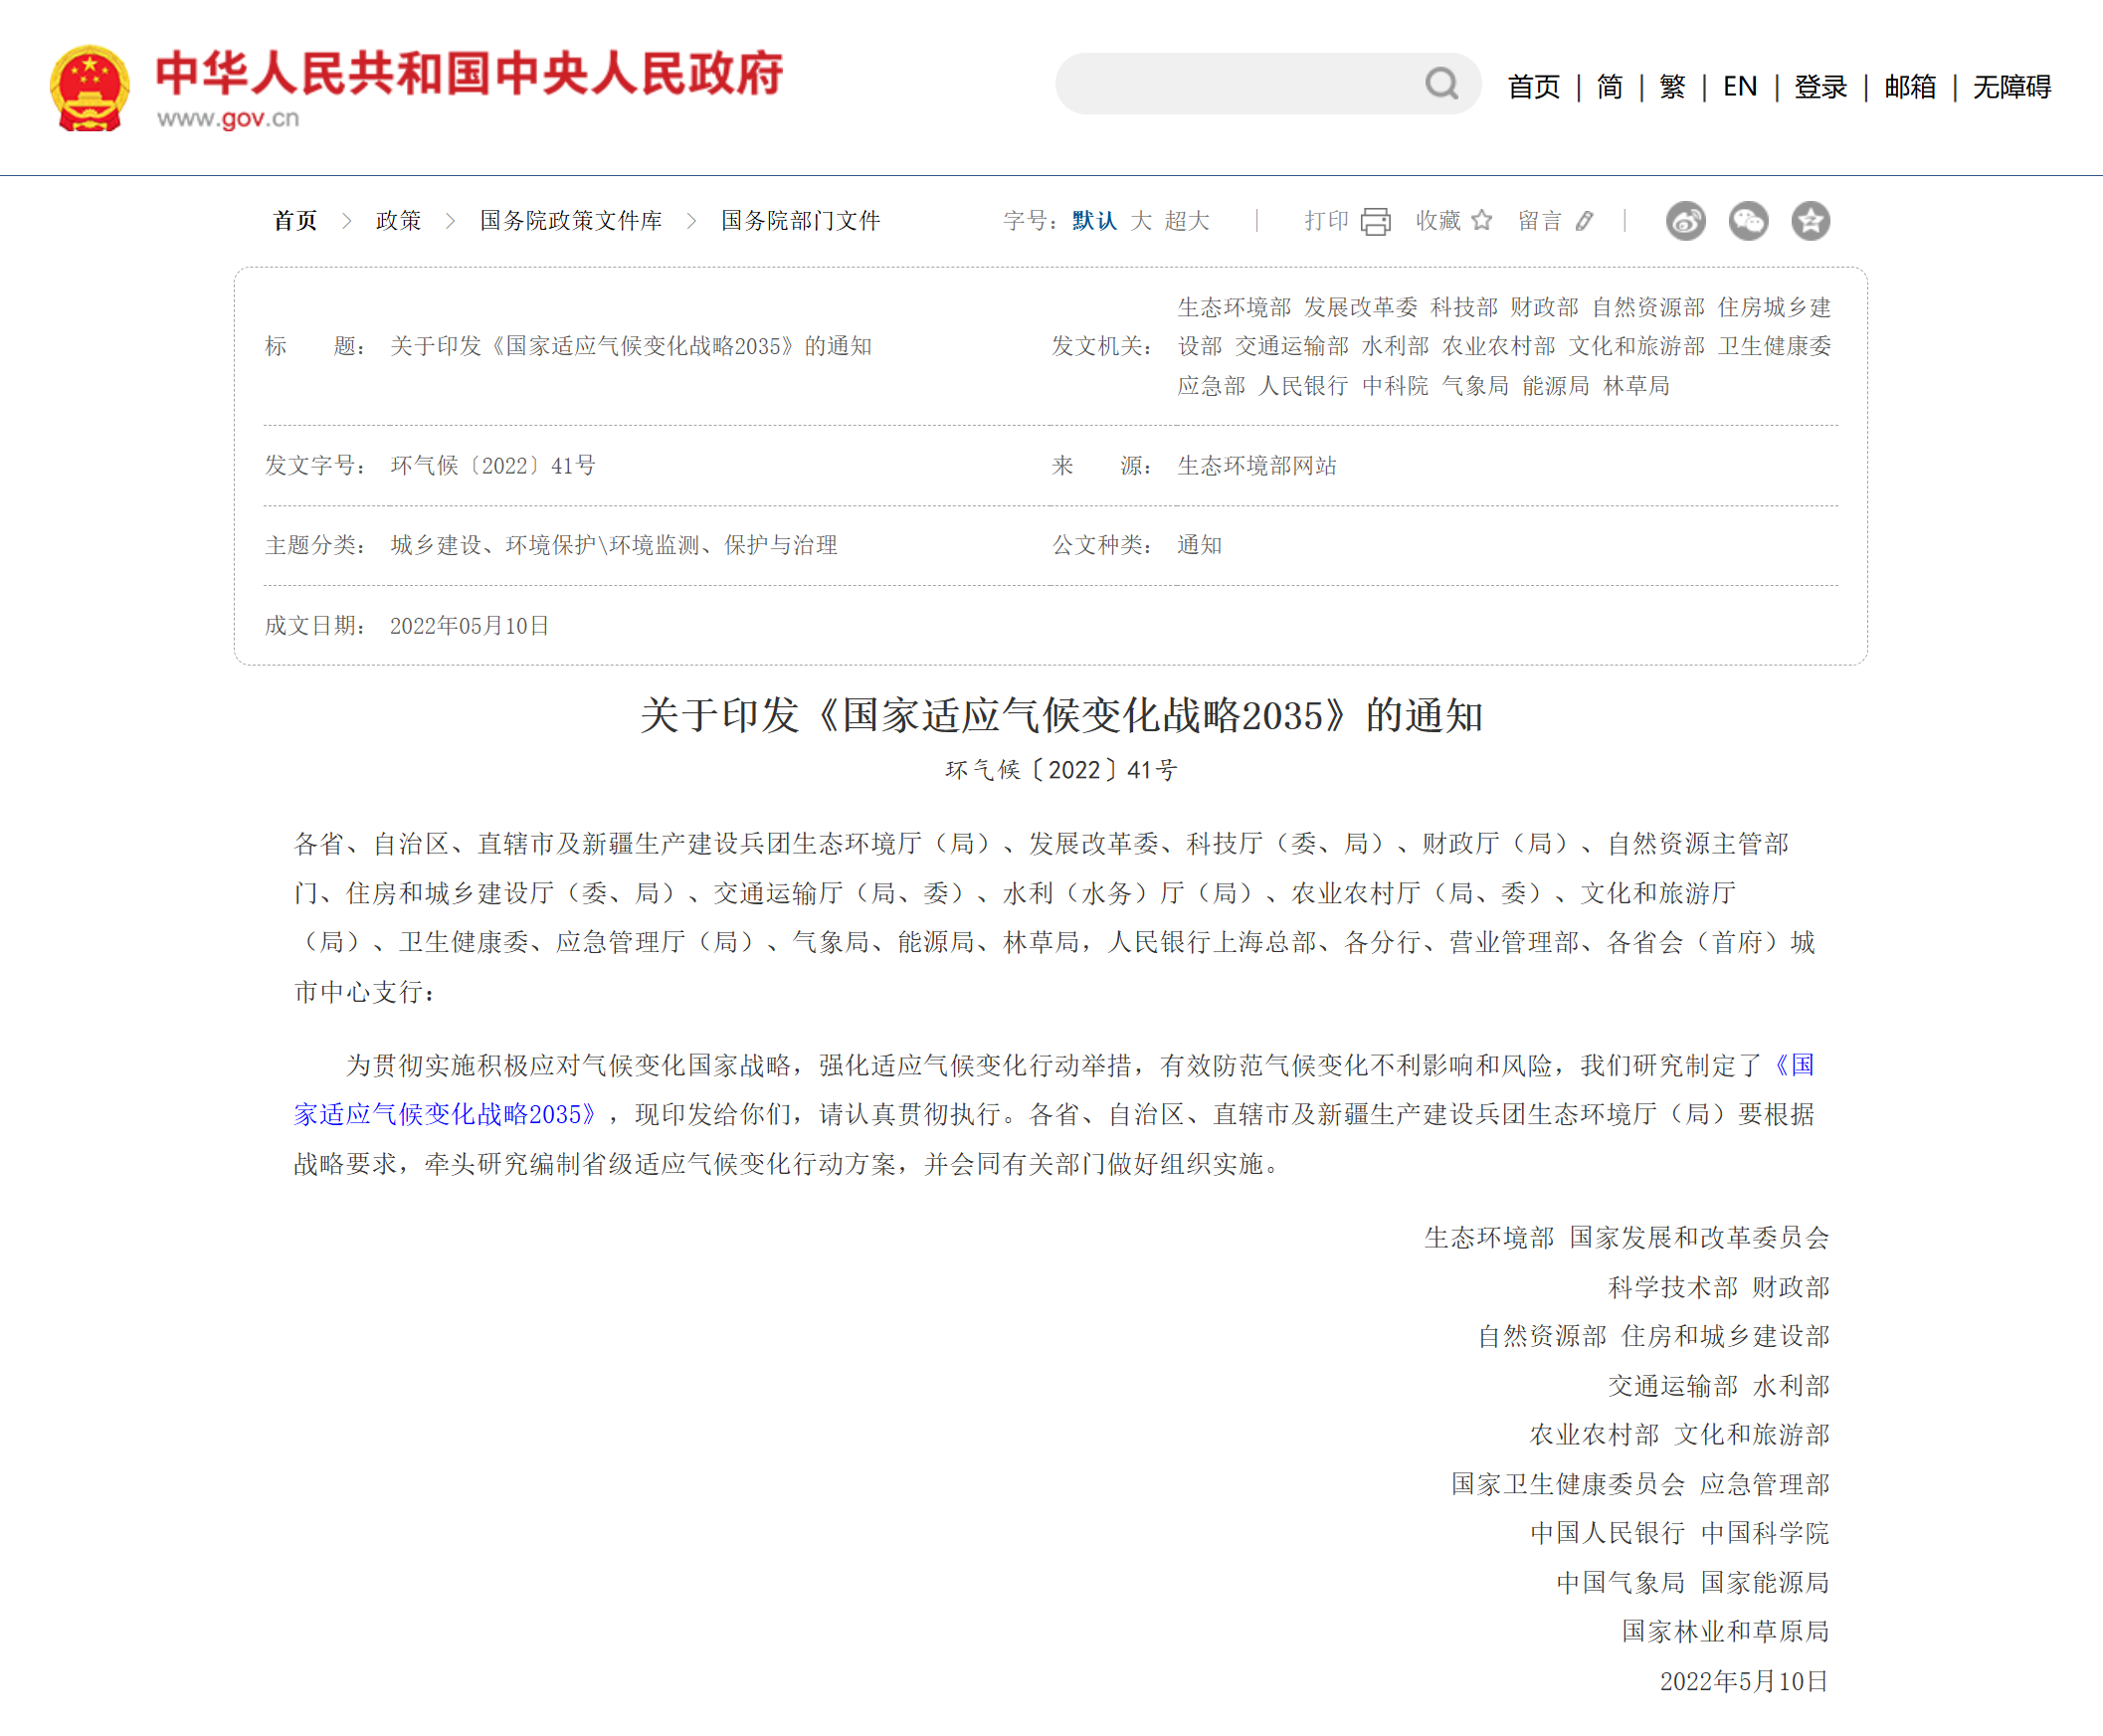Open 国务院部门文件 breadcrumb
2103x1736 pixels.
pos(801,221)
